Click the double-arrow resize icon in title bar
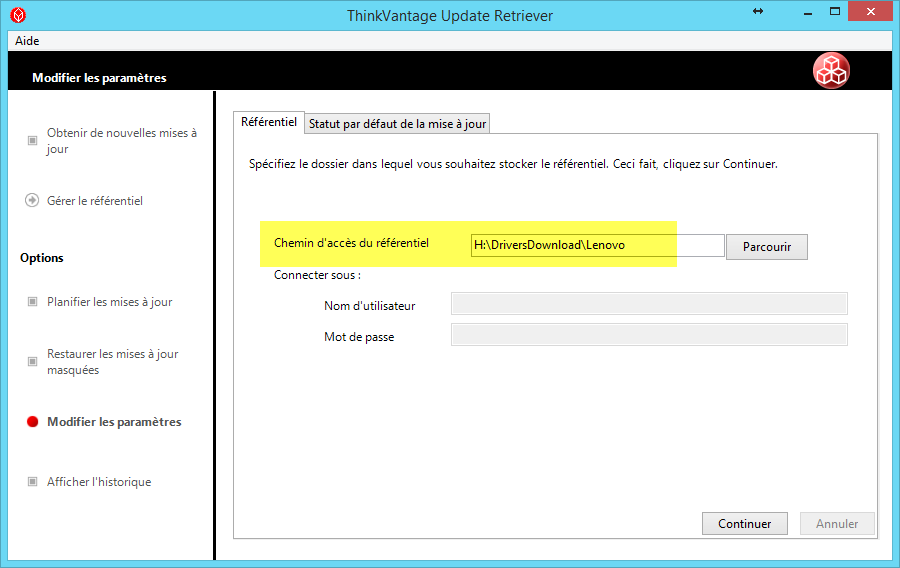This screenshot has width=900, height=568. pos(758,11)
